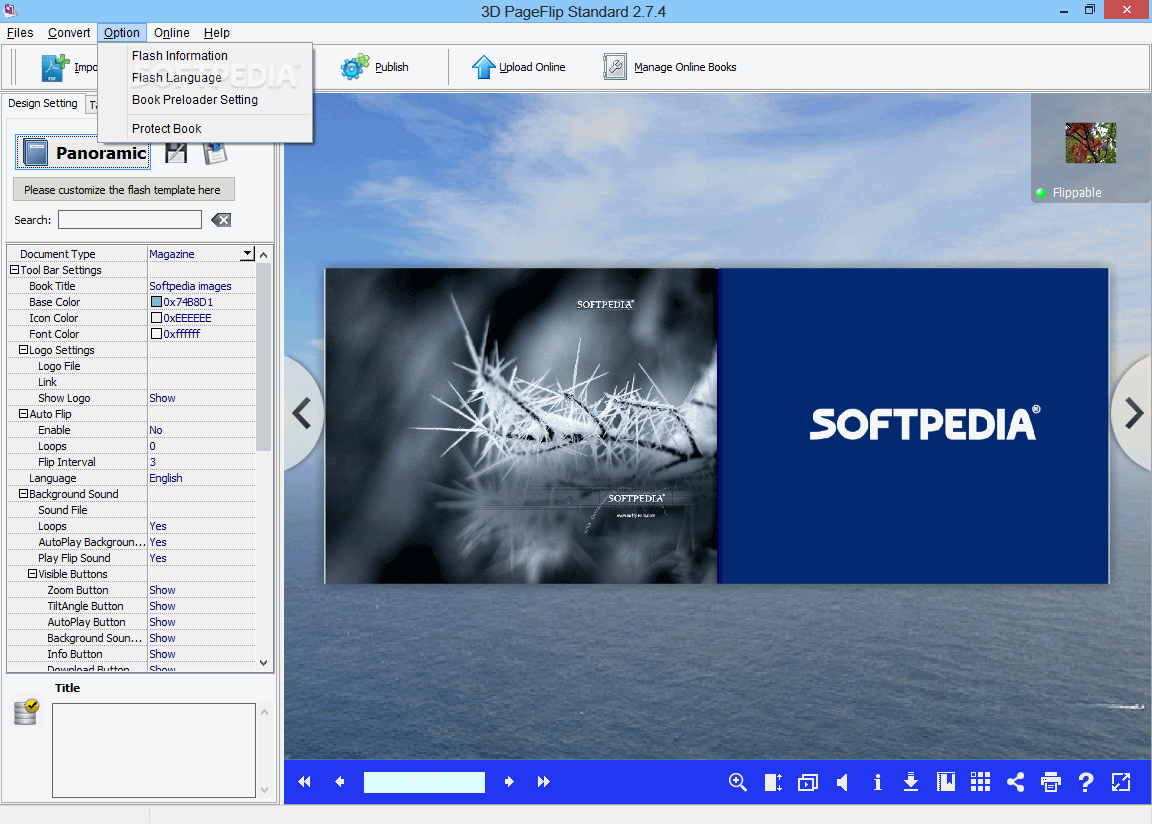The width and height of the screenshot is (1152, 824).
Task: Jump to last page in viewer toolbar
Action: pos(544,782)
